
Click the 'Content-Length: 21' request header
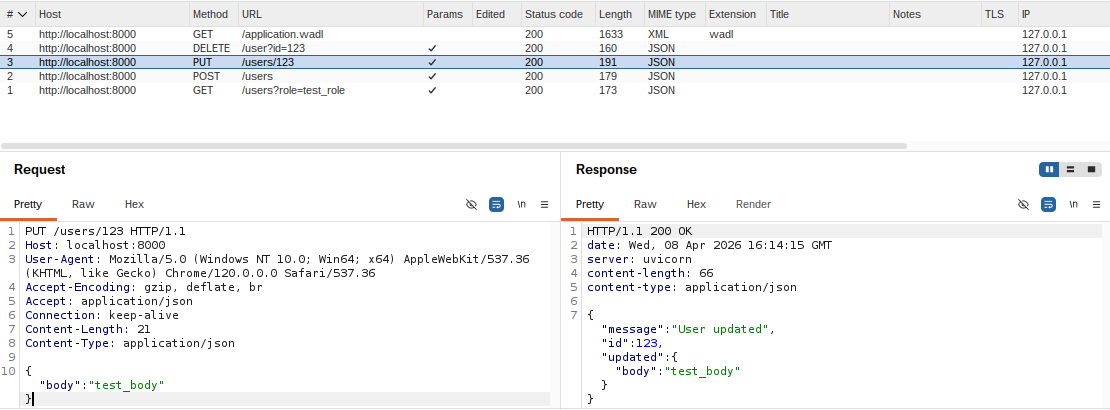[x=88, y=329]
